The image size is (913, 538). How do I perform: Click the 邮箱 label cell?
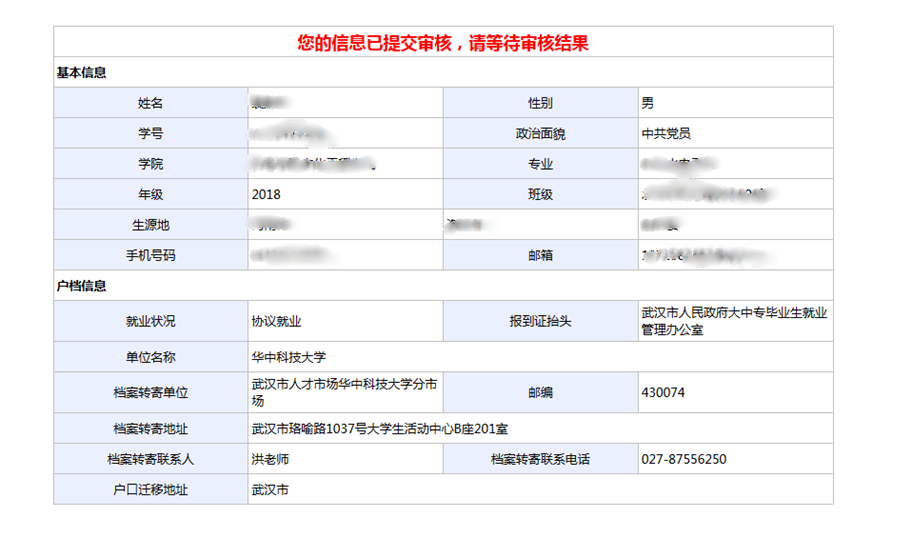540,255
